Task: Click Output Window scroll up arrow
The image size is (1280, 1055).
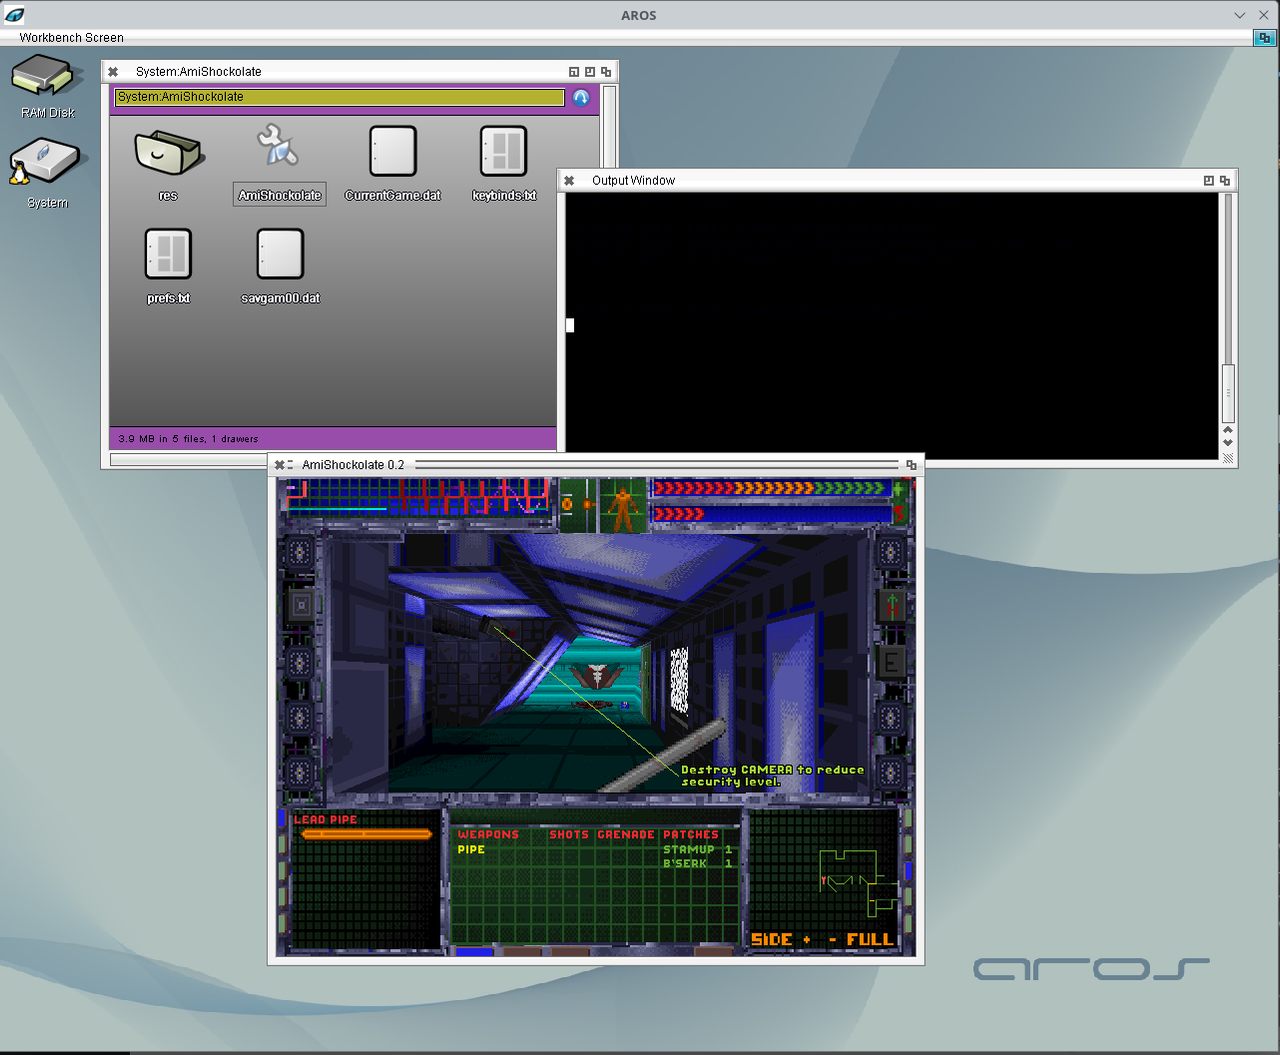Action: coord(1228,430)
